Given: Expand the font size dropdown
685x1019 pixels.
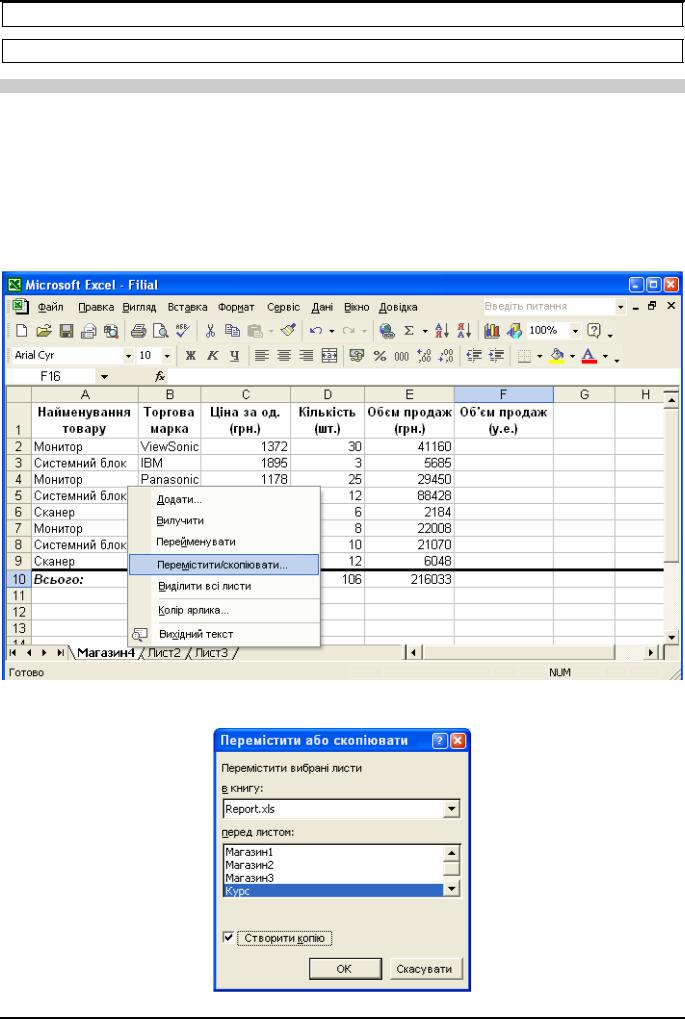Looking at the screenshot, I should (x=167, y=355).
